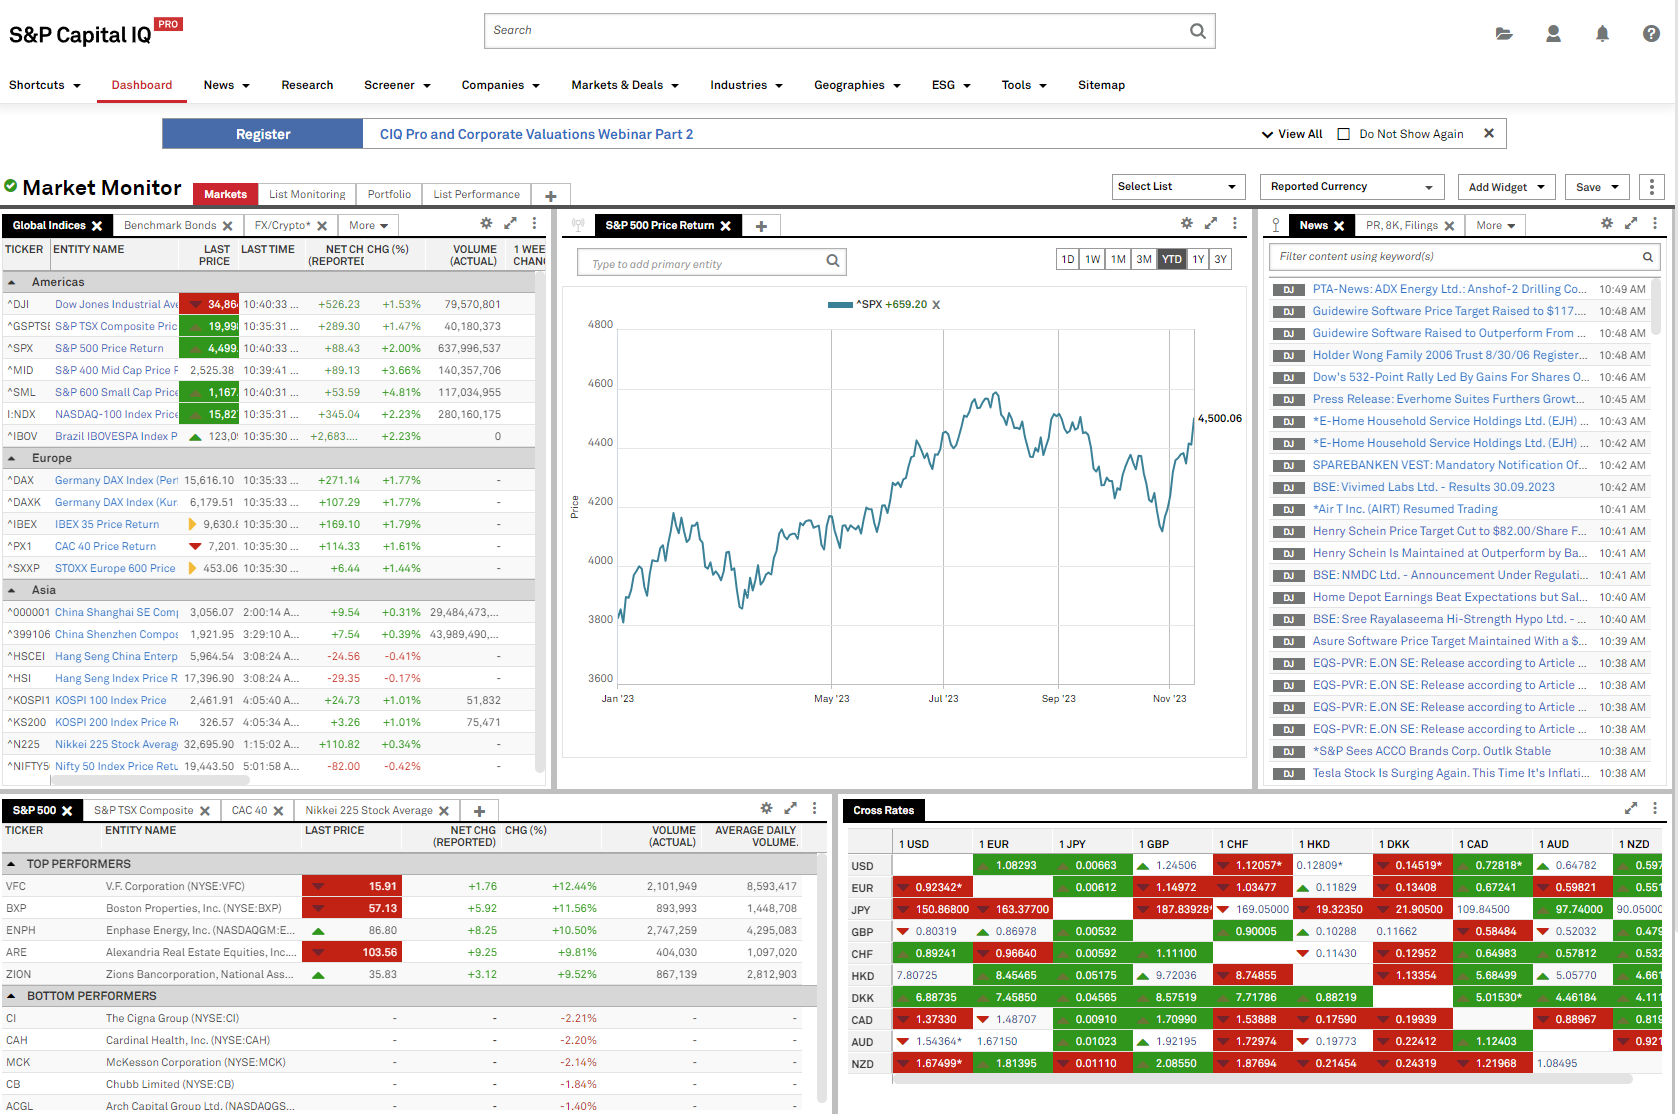This screenshot has height=1114, width=1678.
Task: Dismiss the webinar announcement banner
Action: pos(1488,133)
